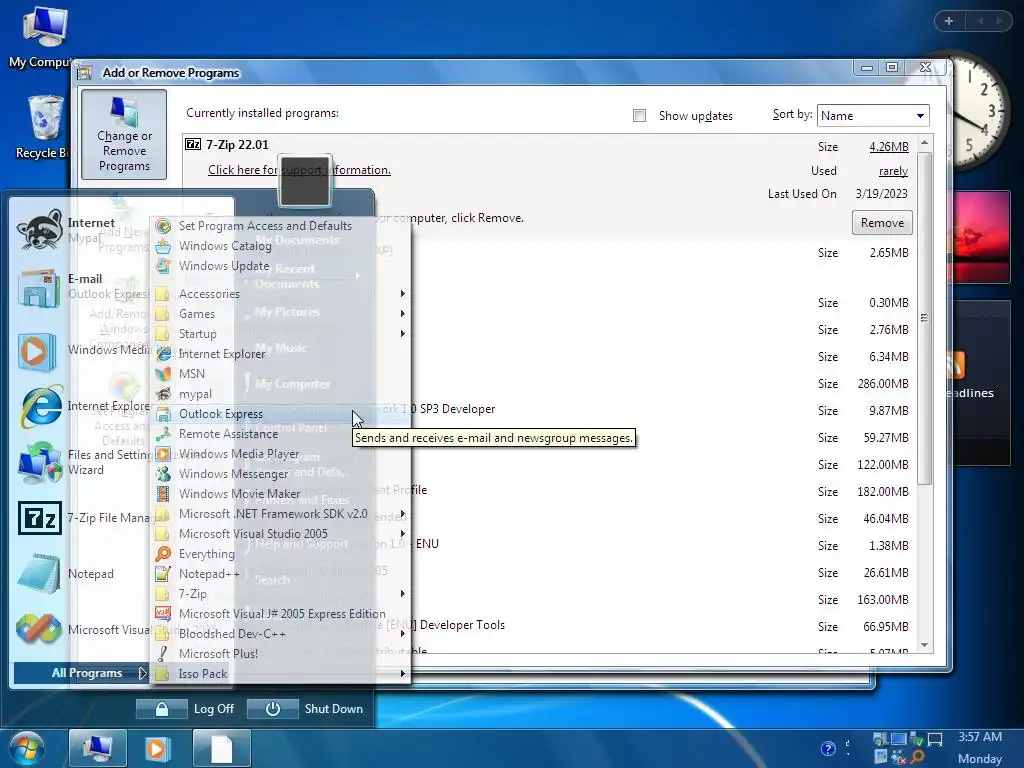Click the rarely used frequency link
The width and height of the screenshot is (1024, 768).
pyautogui.click(x=893, y=171)
